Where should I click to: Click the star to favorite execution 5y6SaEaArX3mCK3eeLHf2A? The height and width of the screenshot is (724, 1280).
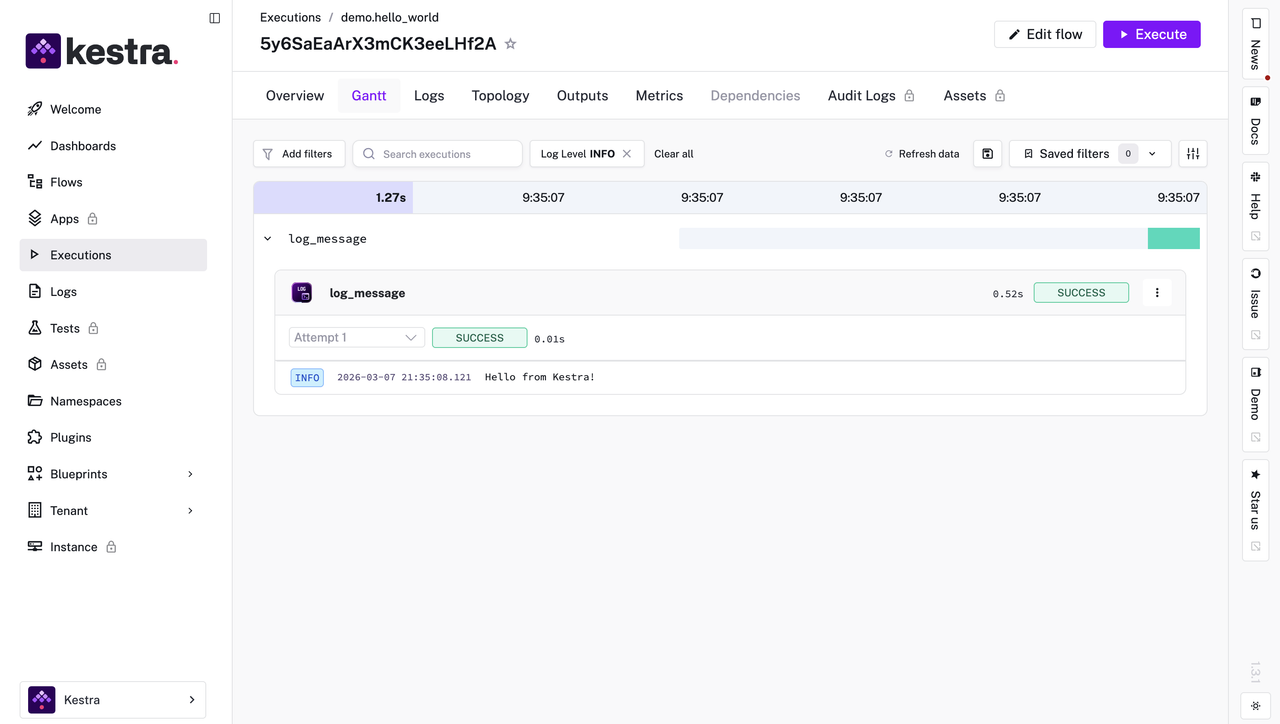(510, 44)
